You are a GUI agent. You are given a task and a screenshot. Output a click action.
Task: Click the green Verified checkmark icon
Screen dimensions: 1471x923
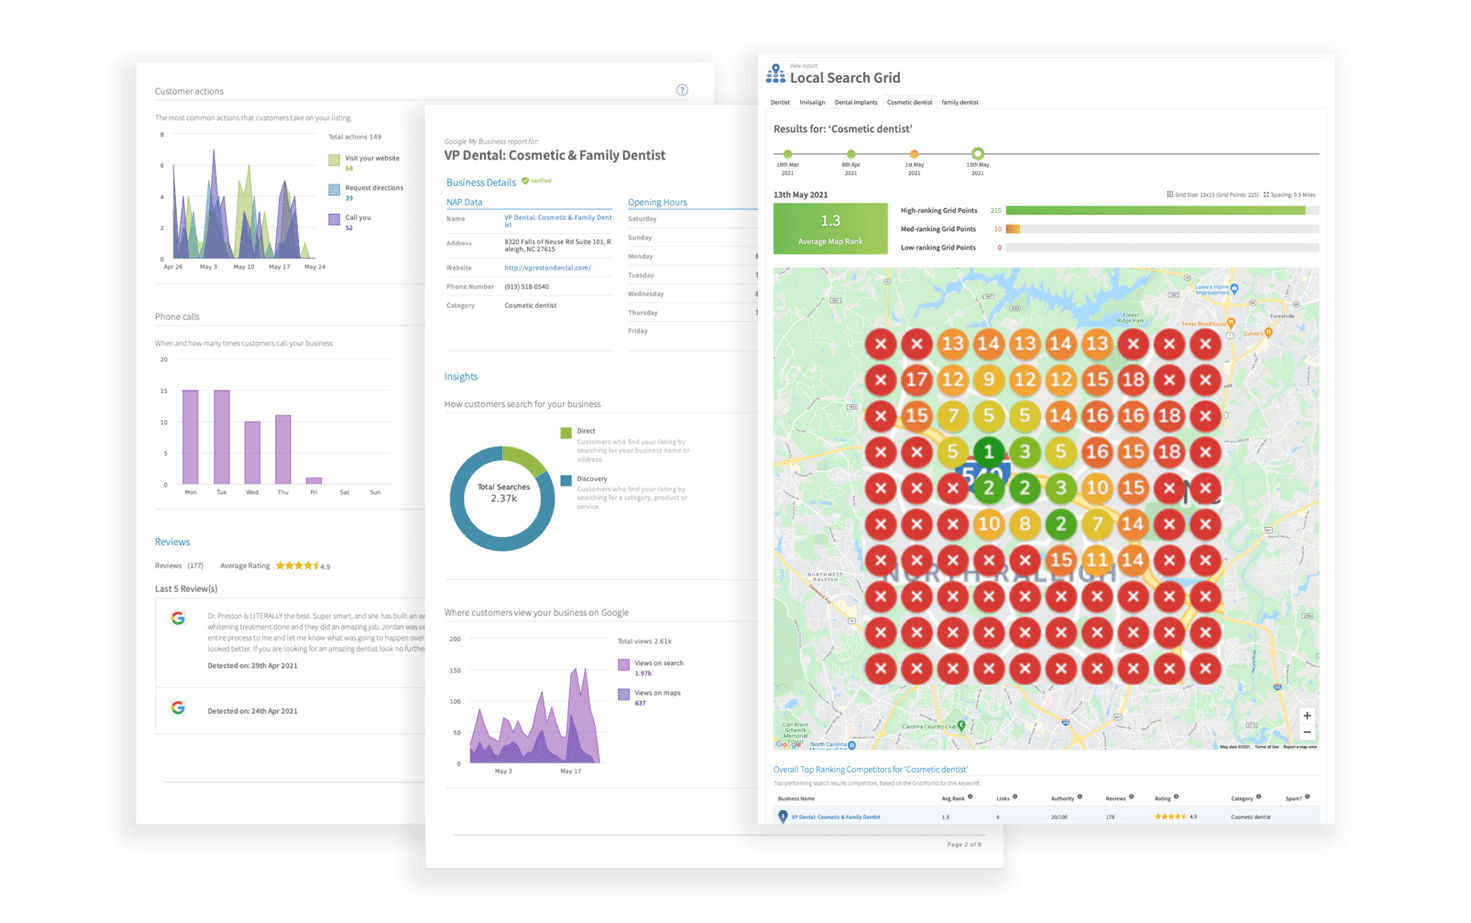[525, 181]
